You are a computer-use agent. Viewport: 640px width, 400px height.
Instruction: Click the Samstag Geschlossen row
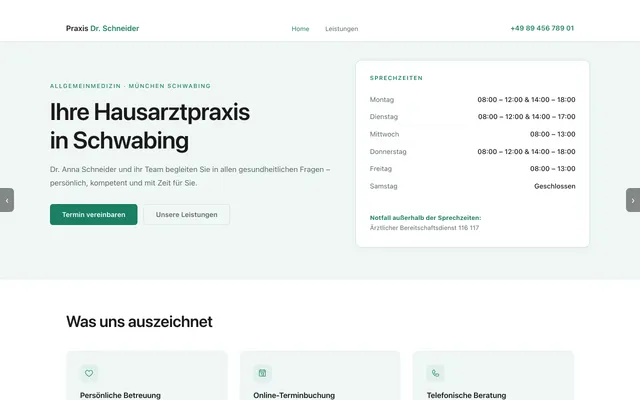(x=472, y=186)
